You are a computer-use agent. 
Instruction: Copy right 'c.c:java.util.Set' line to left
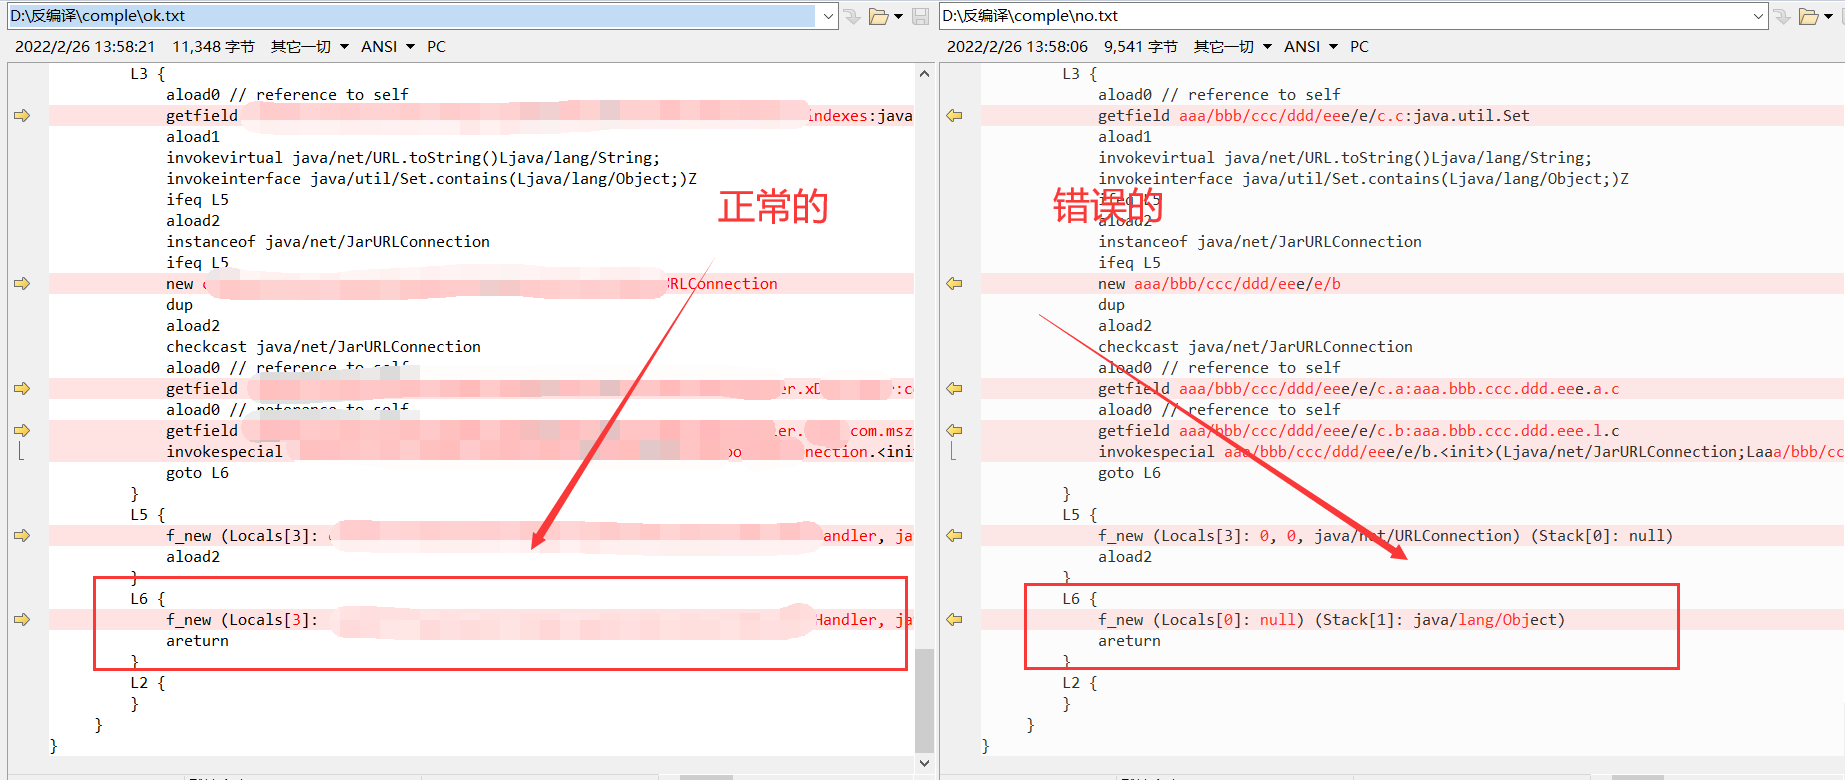pyautogui.click(x=955, y=116)
